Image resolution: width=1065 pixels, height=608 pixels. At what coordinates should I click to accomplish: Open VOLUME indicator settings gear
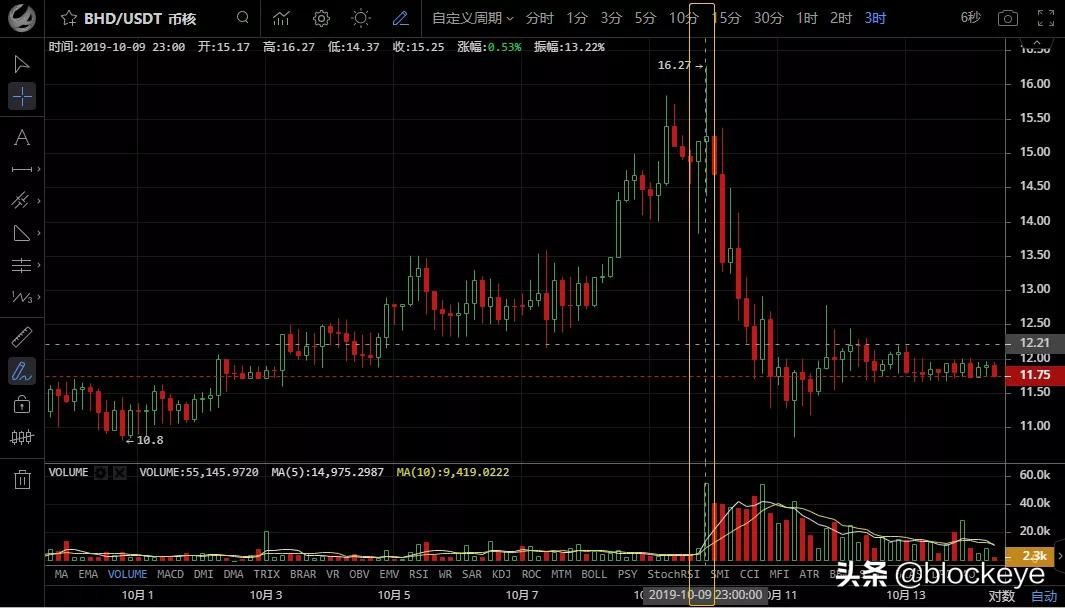(101, 472)
